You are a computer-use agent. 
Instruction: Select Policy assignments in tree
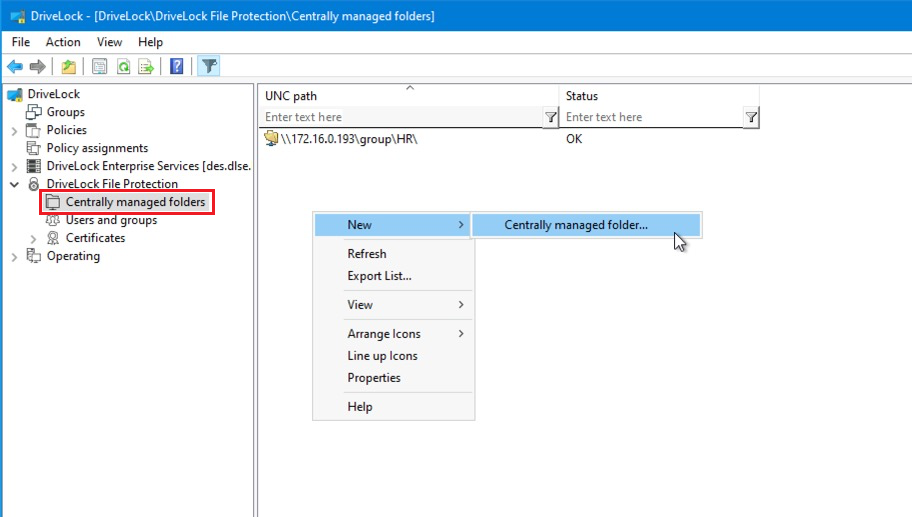click(97, 148)
